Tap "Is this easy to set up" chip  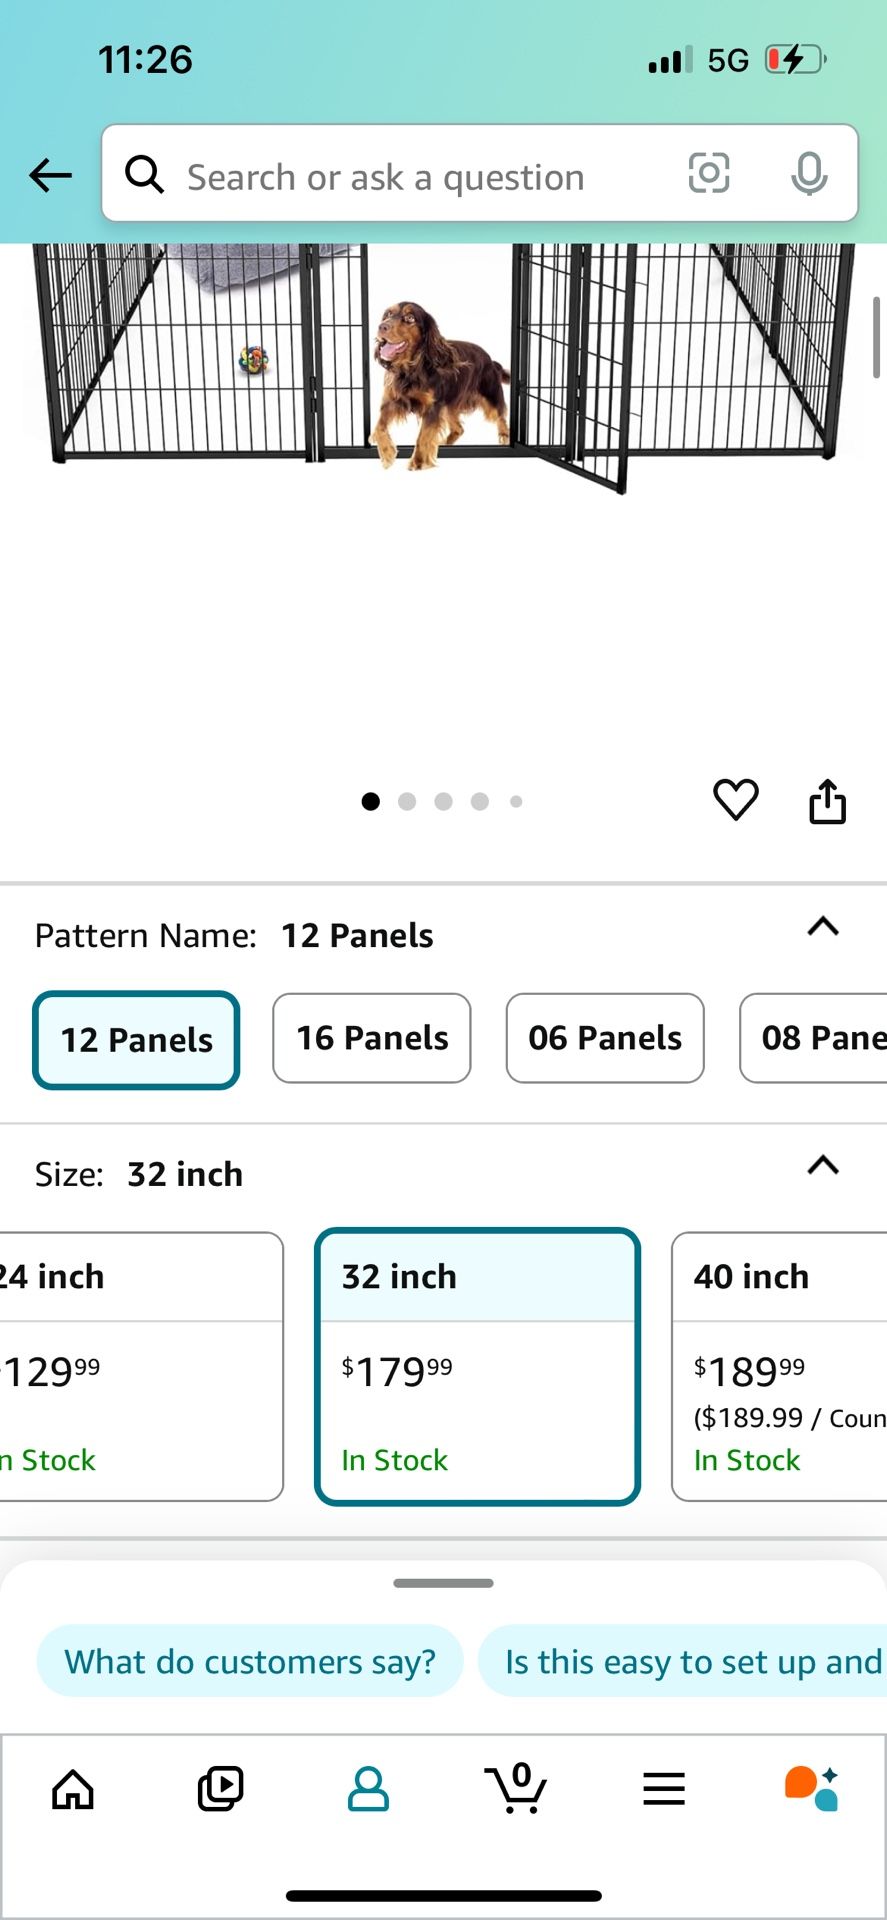click(688, 1661)
